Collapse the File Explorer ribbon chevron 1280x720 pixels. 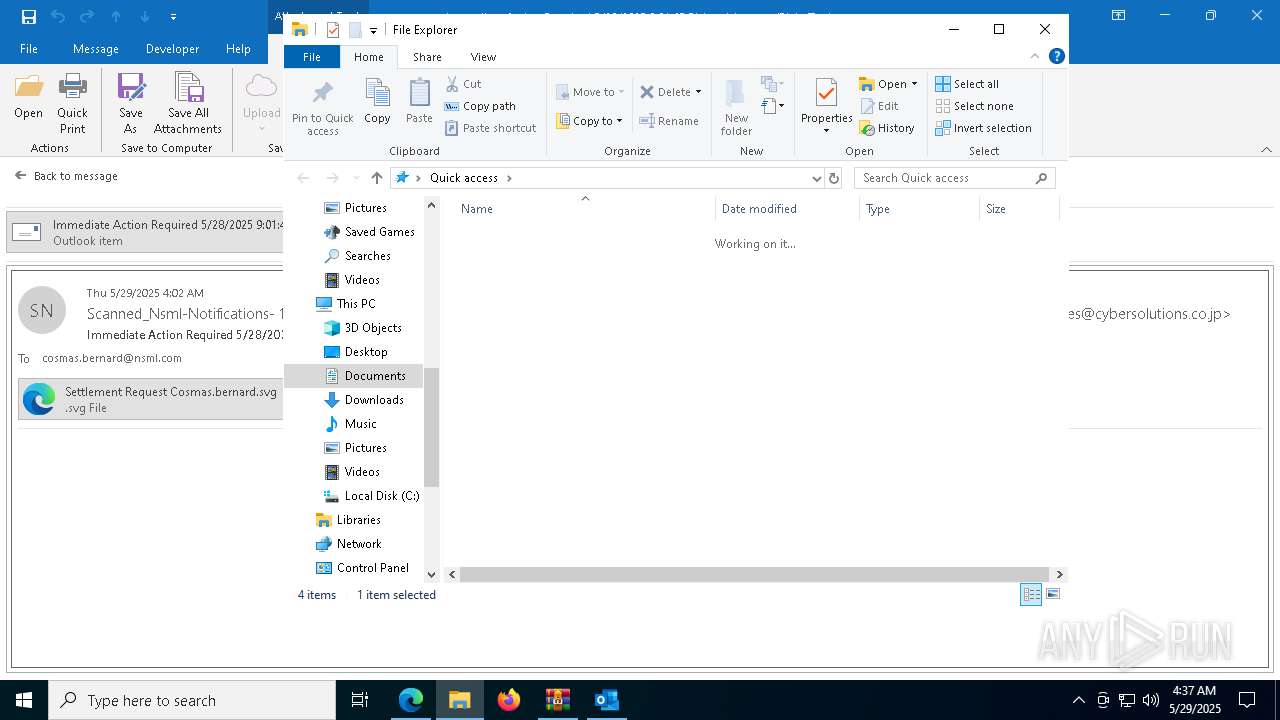point(1035,57)
